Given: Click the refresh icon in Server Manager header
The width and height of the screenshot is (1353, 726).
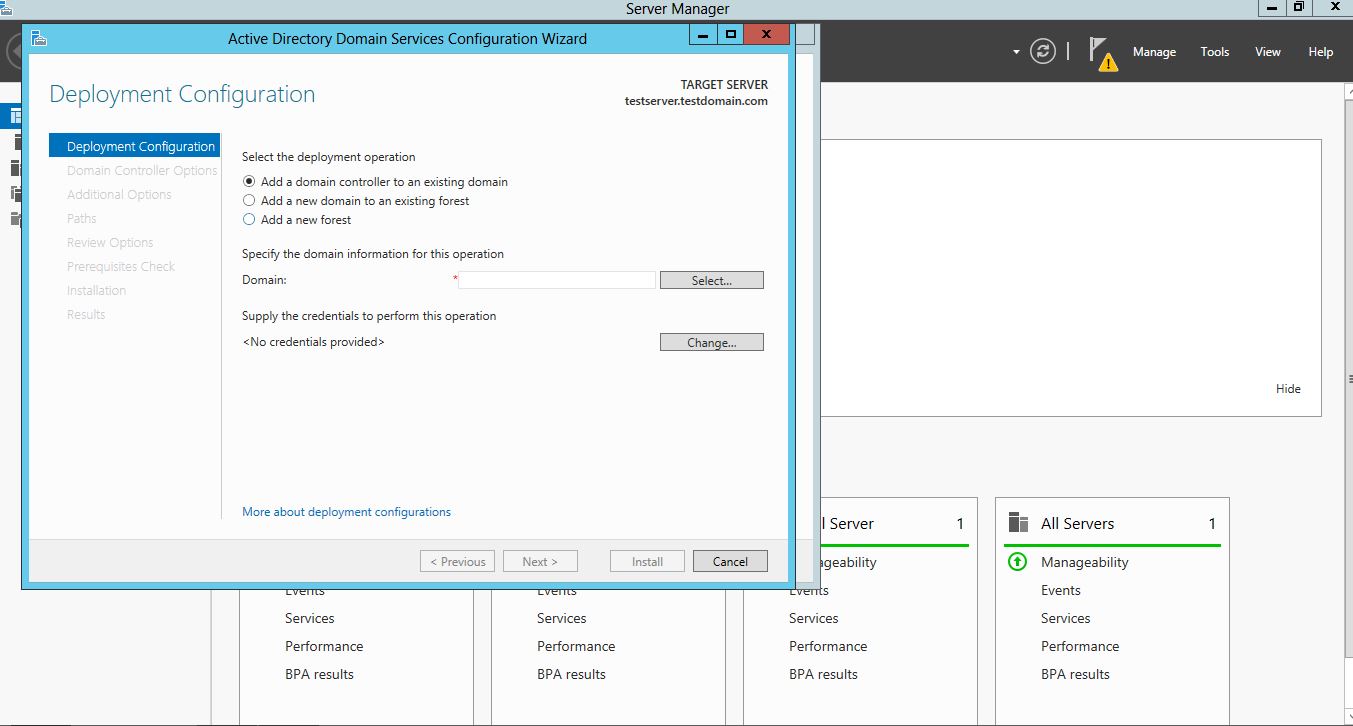Looking at the screenshot, I should point(1043,52).
